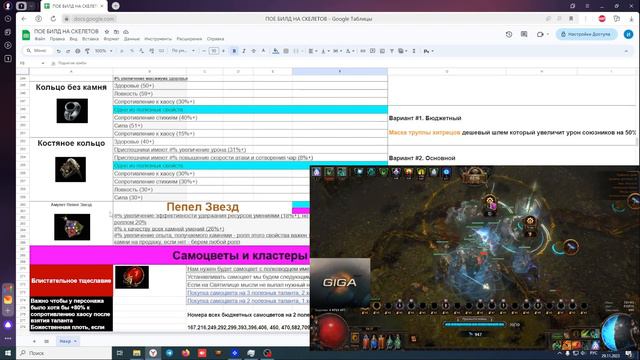Open the Инструменты menu
Viewport: 640px width, 360px height.
pos(158,39)
